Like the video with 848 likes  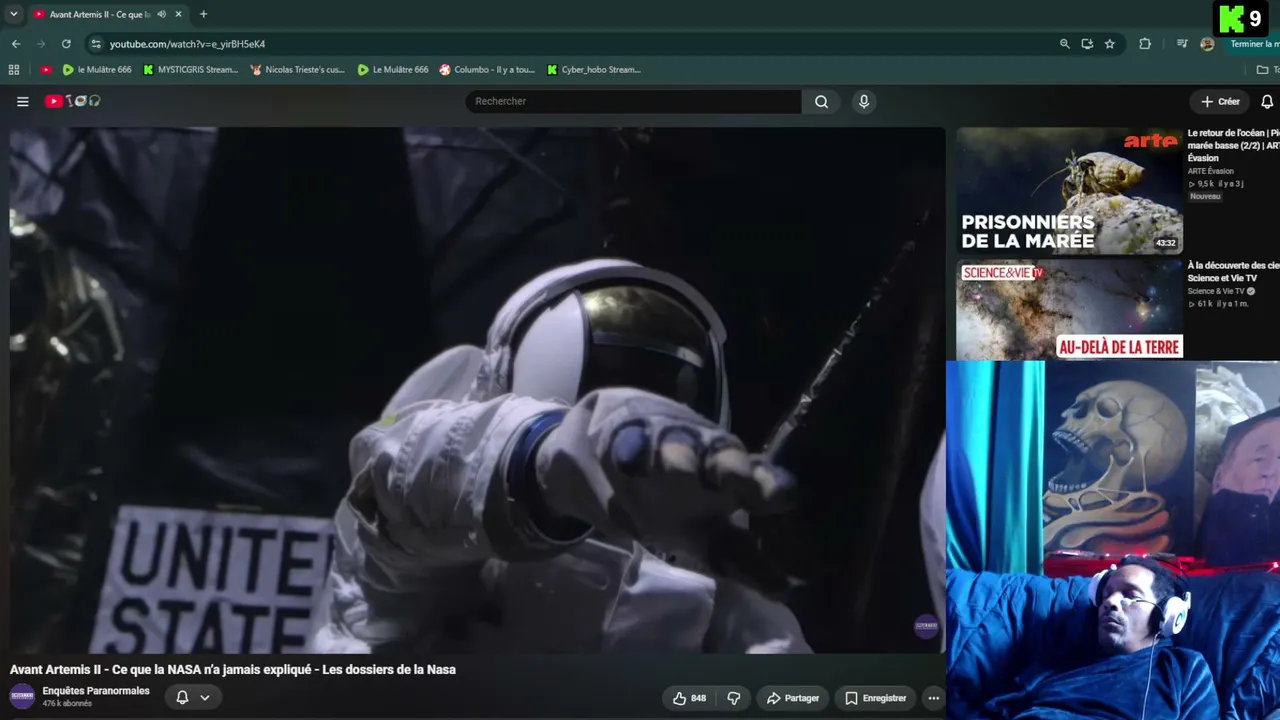pyautogui.click(x=690, y=698)
